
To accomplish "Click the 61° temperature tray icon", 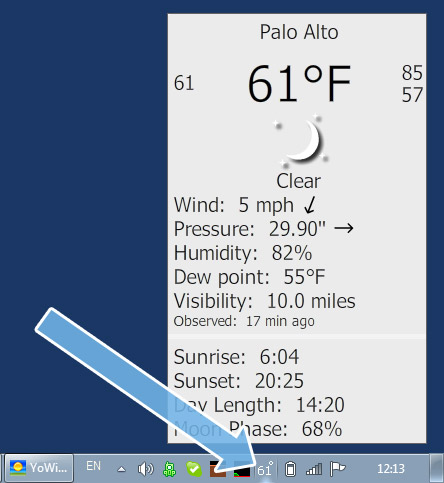I will tap(265, 469).
